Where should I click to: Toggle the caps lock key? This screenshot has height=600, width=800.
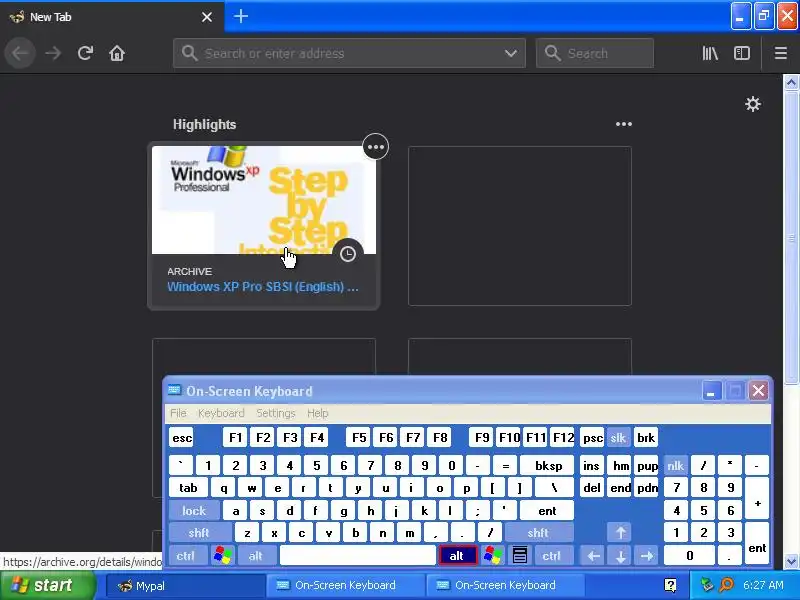[194, 511]
